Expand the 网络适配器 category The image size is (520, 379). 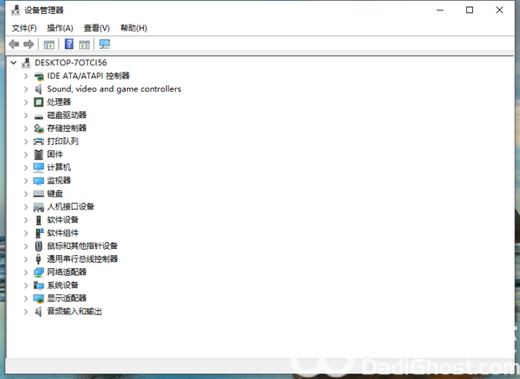(26, 272)
